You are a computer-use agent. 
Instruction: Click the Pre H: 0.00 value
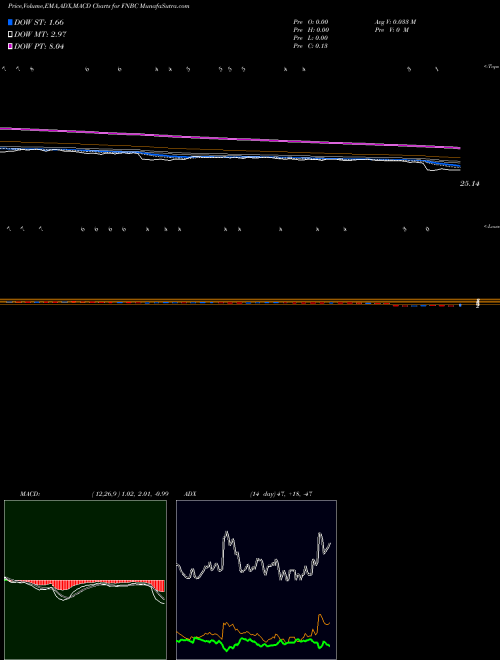(311, 30)
